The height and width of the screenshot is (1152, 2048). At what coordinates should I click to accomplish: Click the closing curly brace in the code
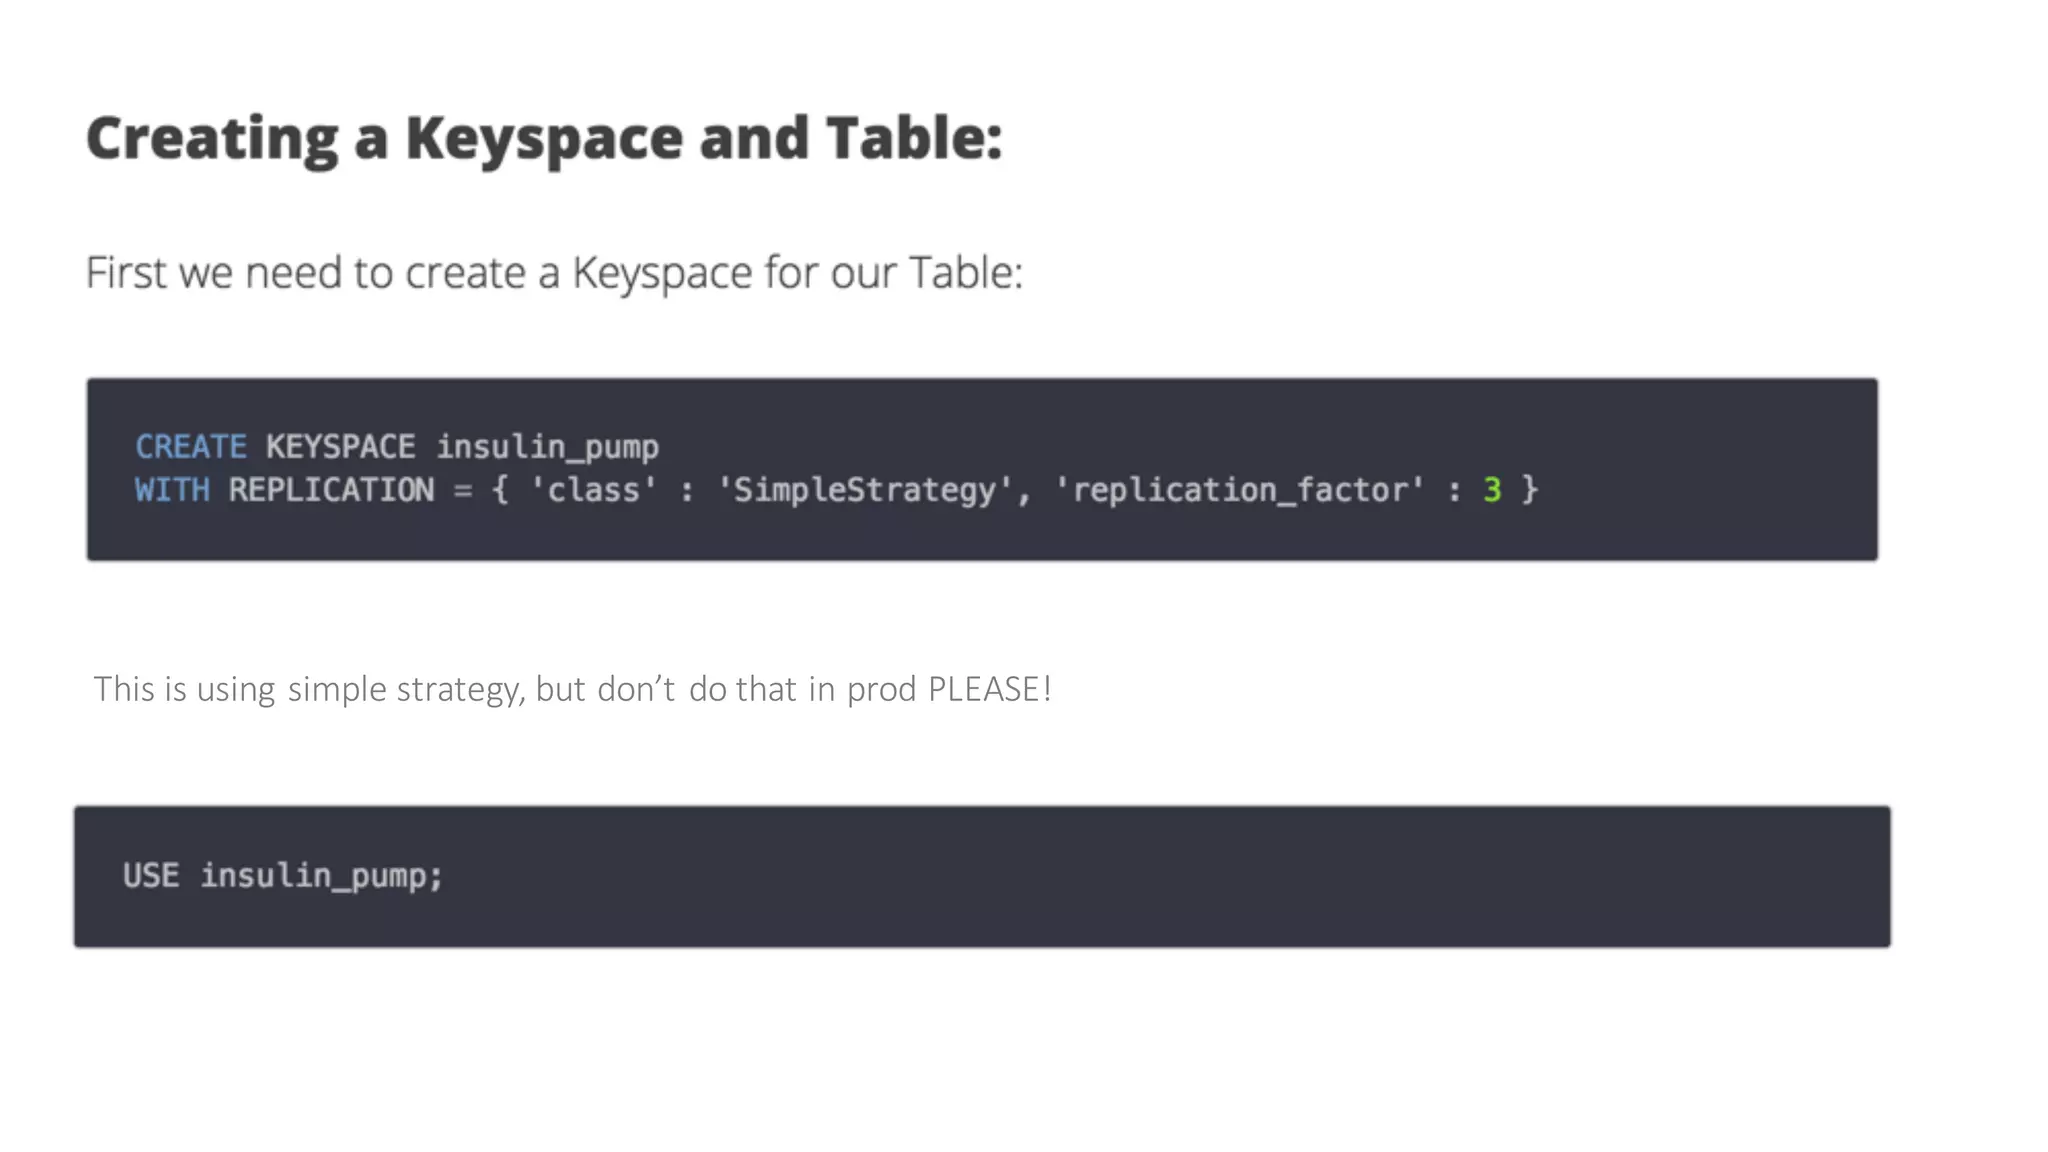tap(1529, 490)
